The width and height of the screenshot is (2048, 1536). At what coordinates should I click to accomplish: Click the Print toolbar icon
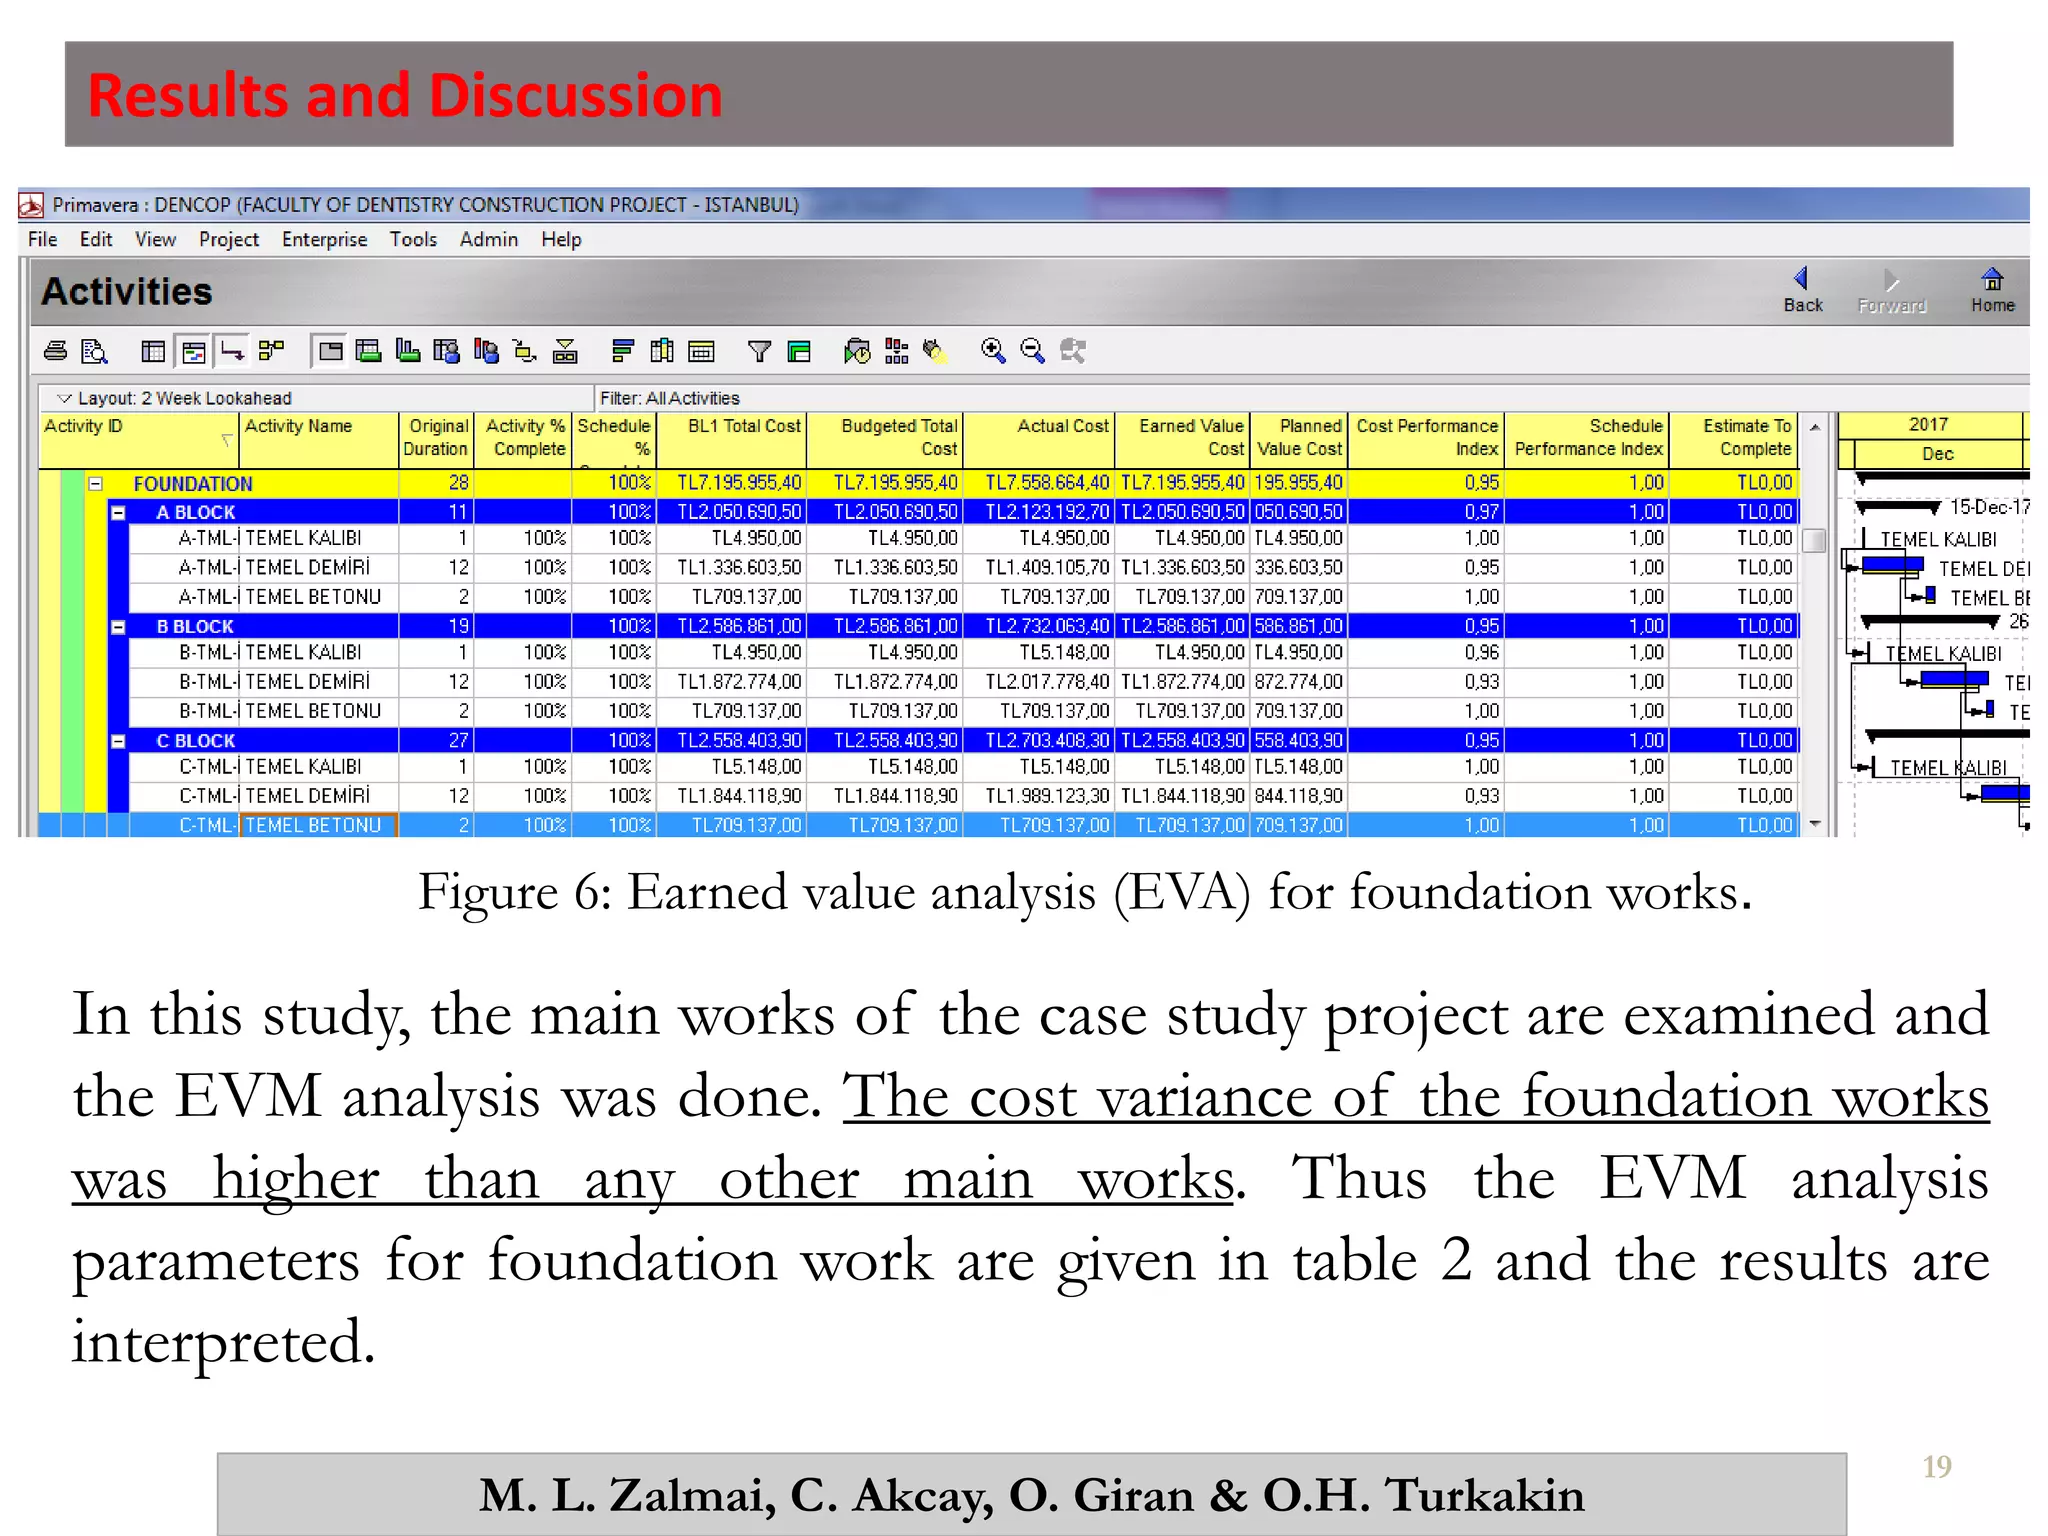click(x=56, y=351)
